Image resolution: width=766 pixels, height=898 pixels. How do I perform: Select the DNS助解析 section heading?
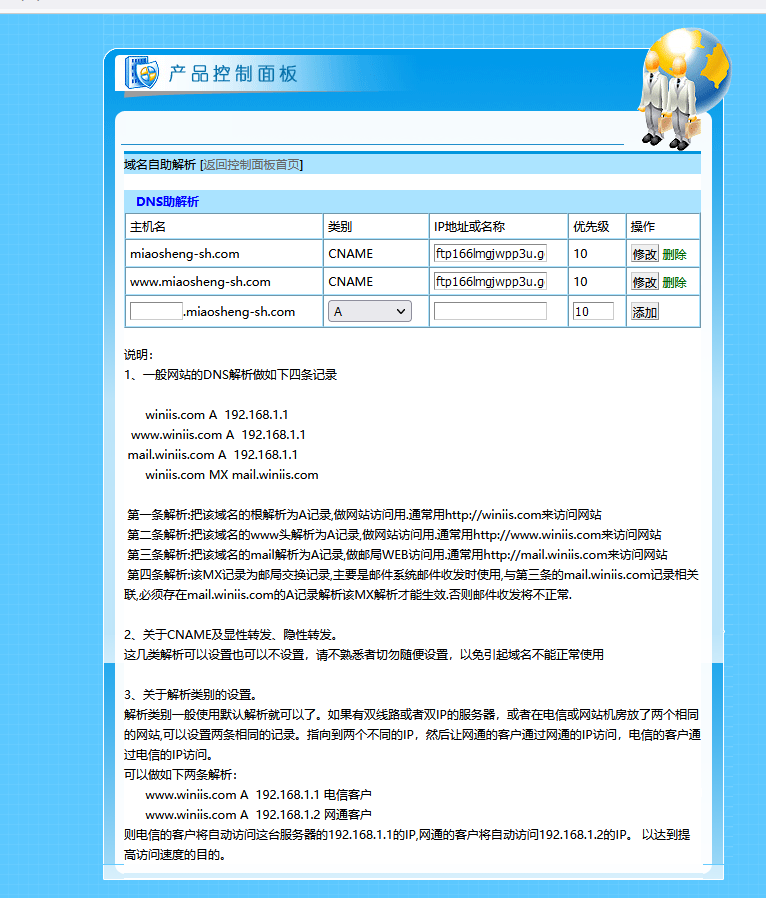[x=167, y=202]
